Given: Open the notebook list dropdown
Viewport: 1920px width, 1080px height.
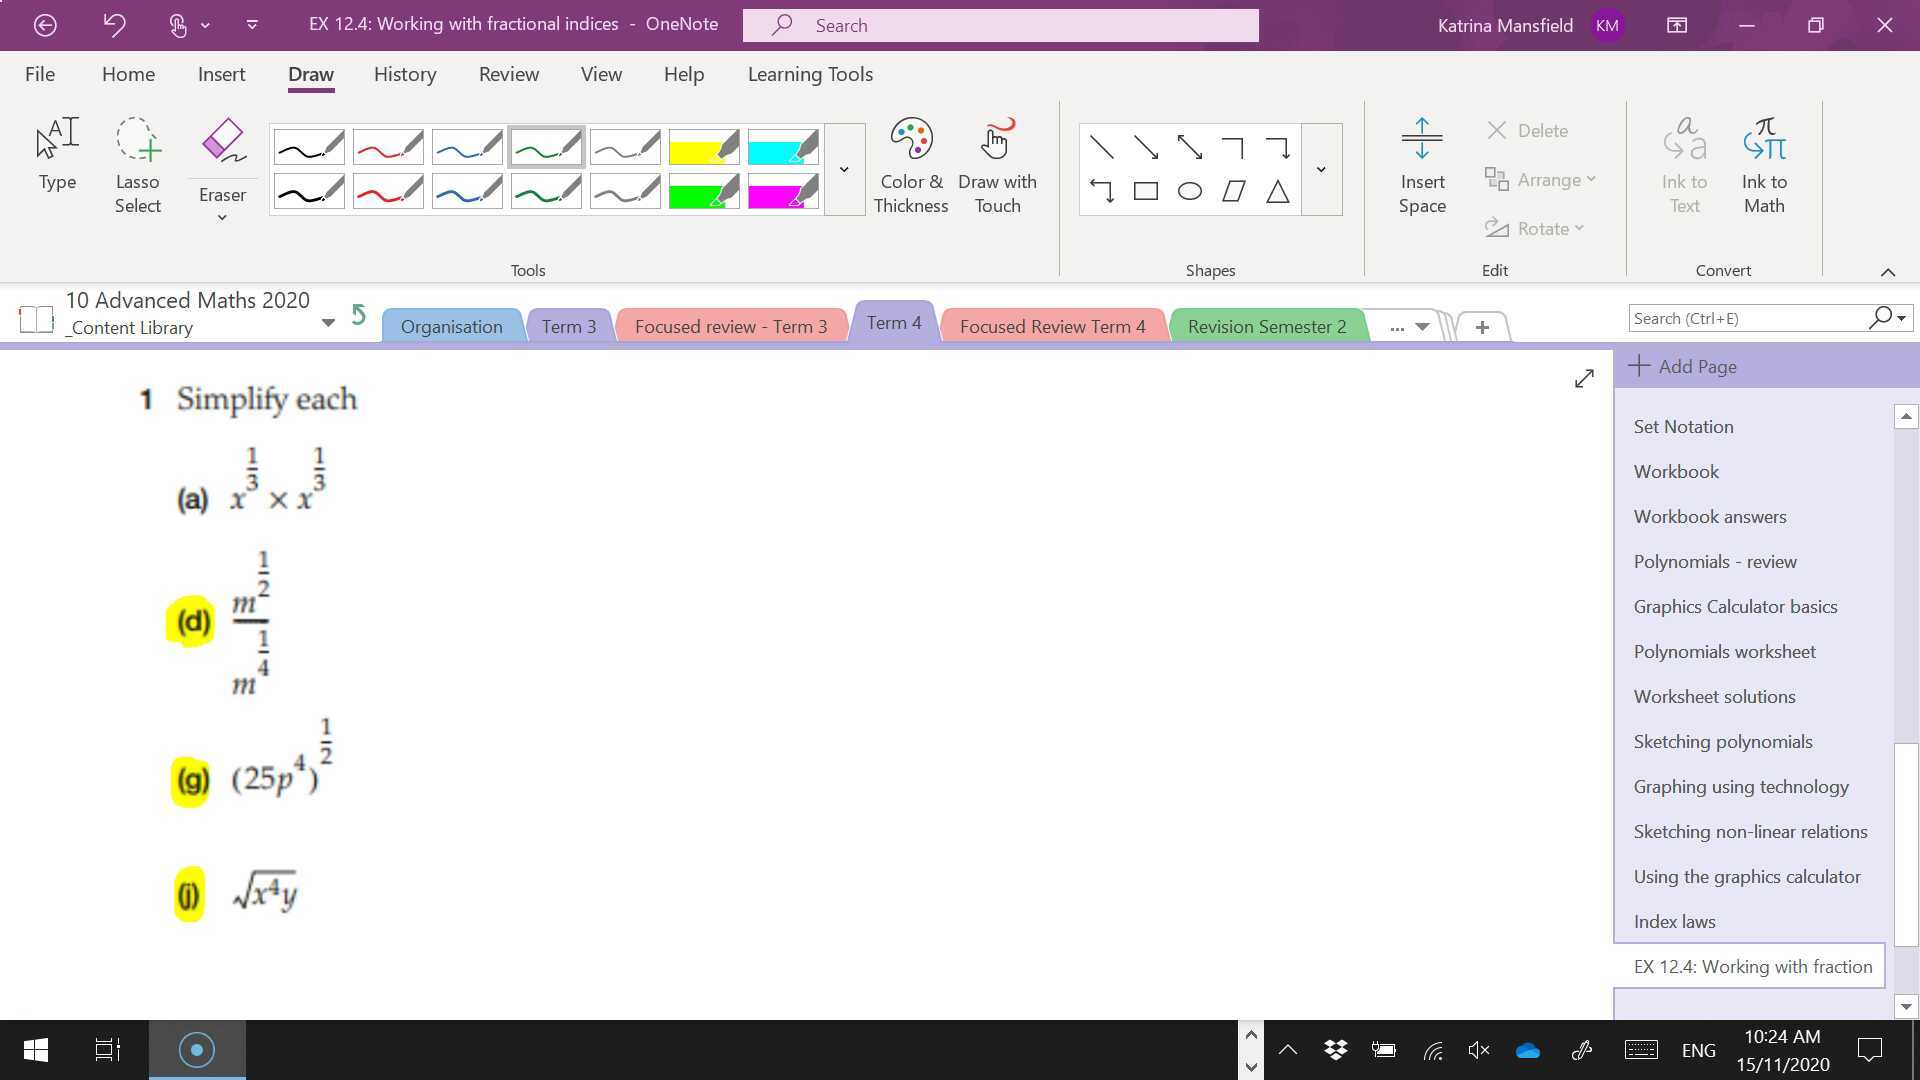Looking at the screenshot, I should click(x=327, y=322).
